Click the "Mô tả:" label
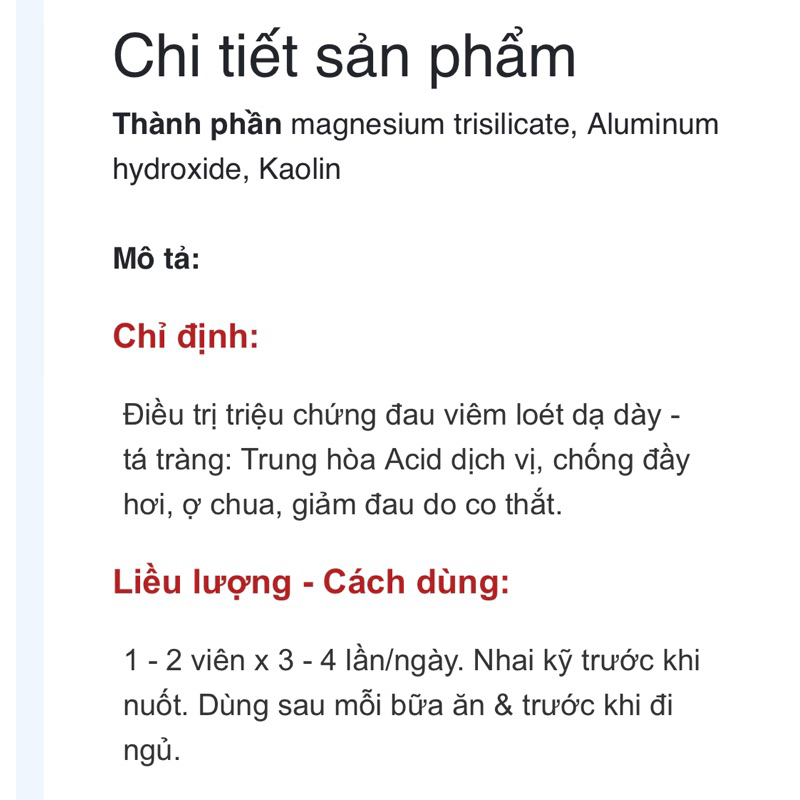This screenshot has width=800, height=800. [156, 258]
